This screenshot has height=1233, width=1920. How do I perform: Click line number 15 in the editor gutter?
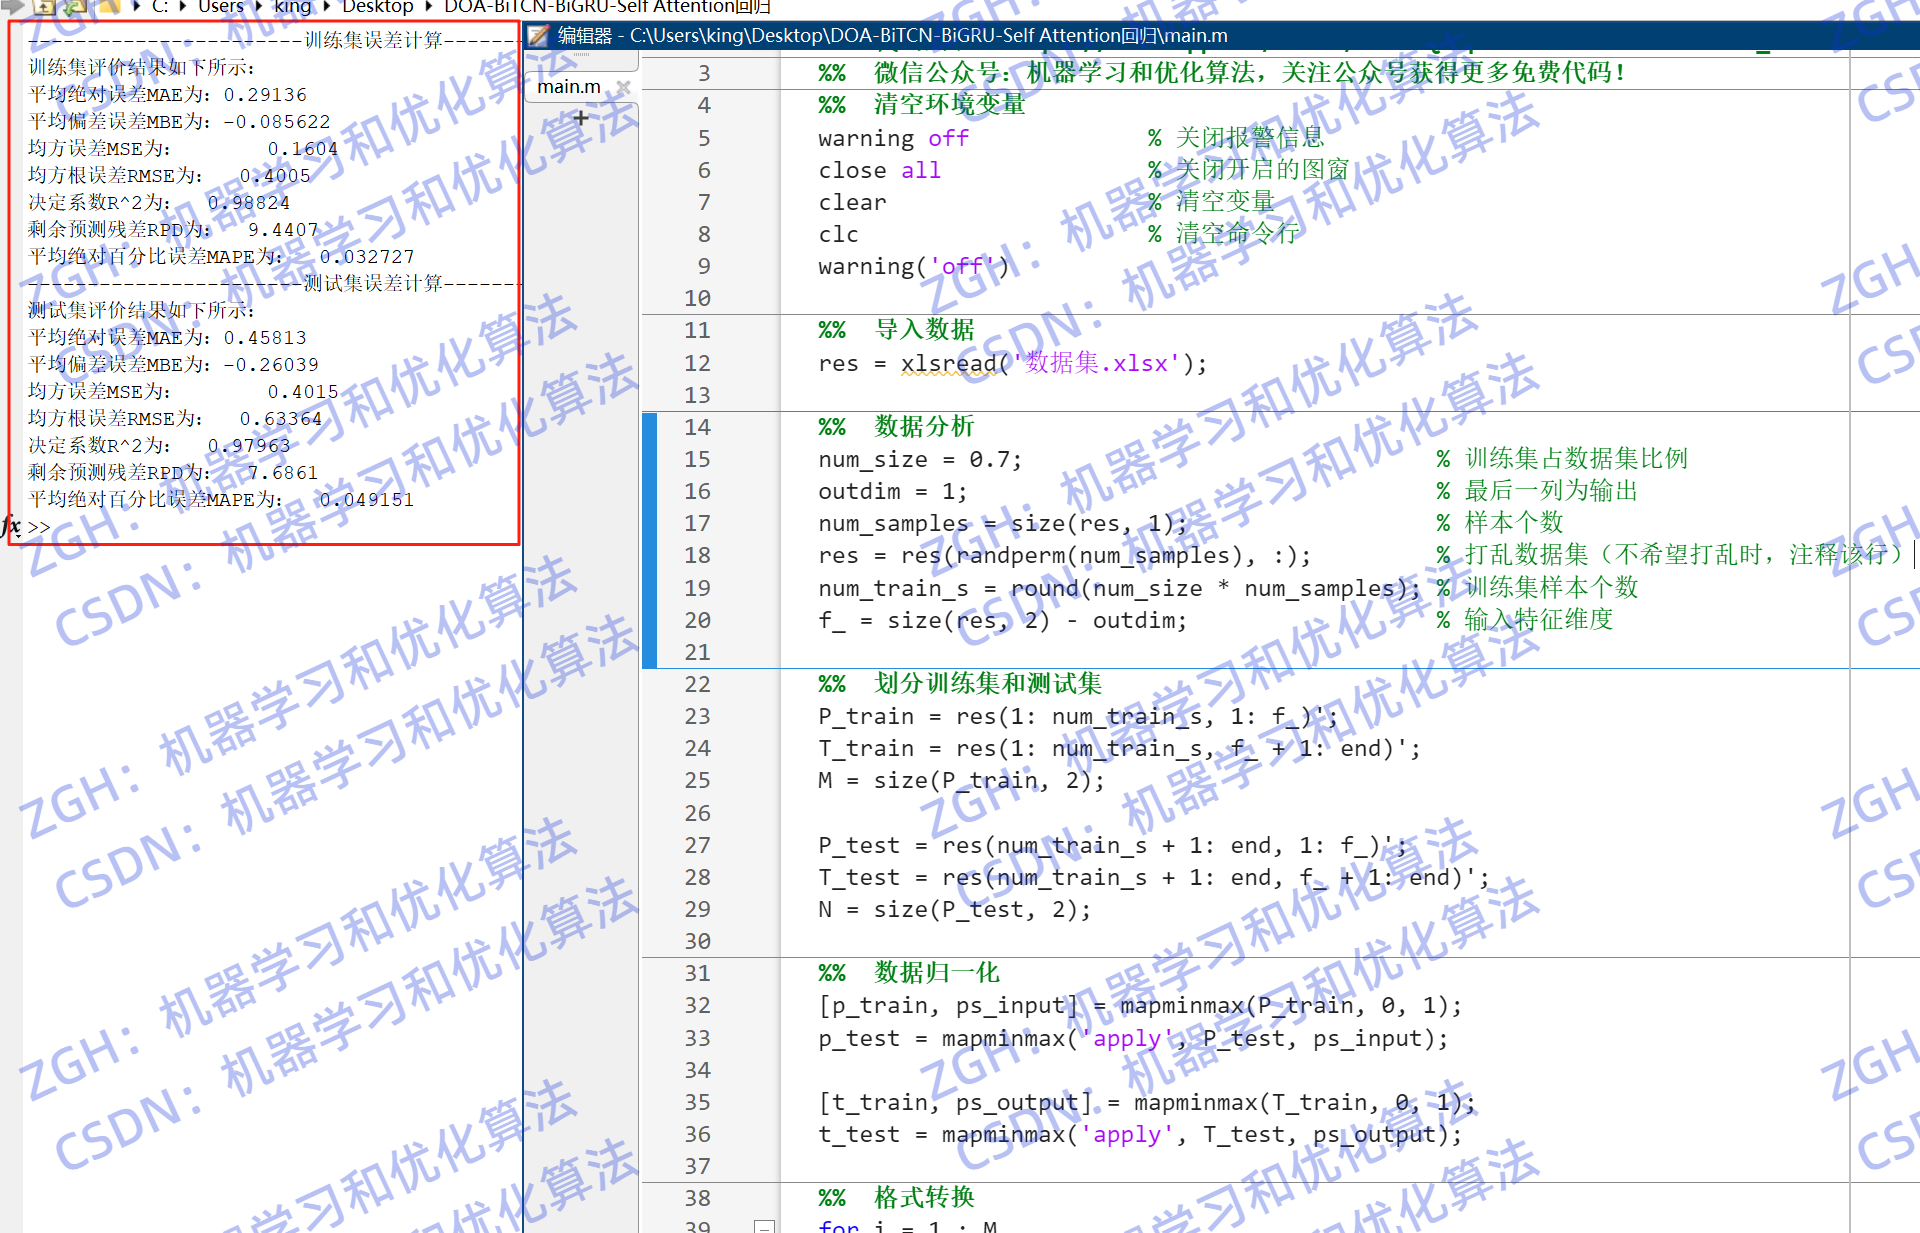[x=697, y=459]
